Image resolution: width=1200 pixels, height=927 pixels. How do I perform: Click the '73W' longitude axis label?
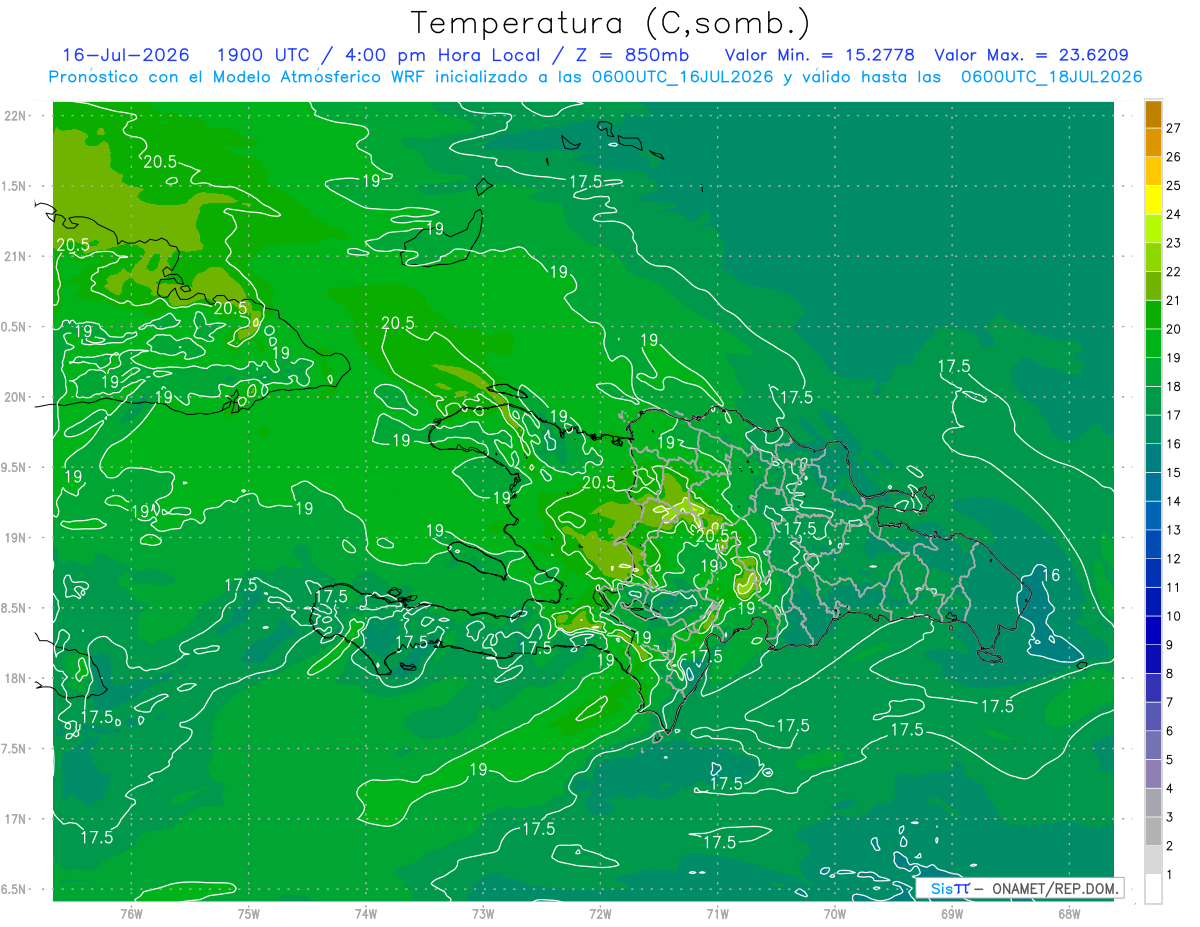483,914
